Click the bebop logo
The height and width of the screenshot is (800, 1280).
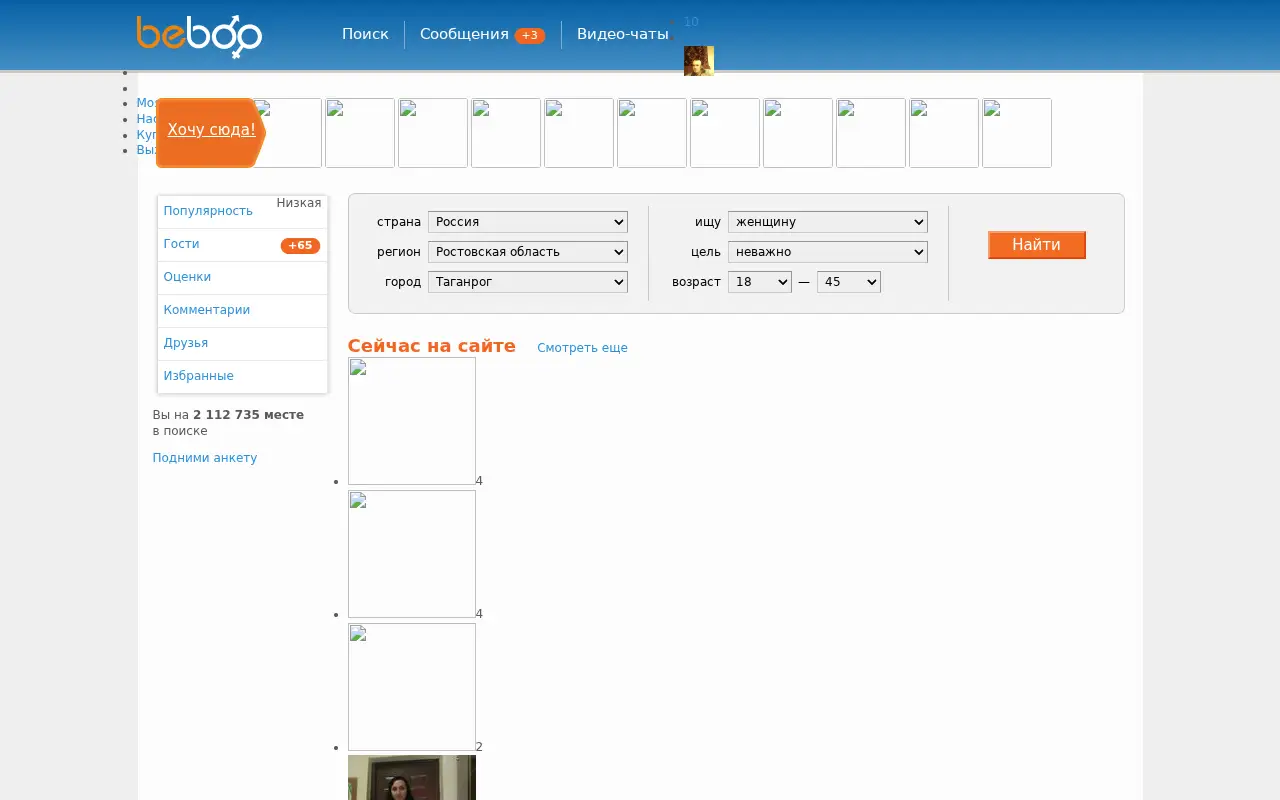(199, 36)
